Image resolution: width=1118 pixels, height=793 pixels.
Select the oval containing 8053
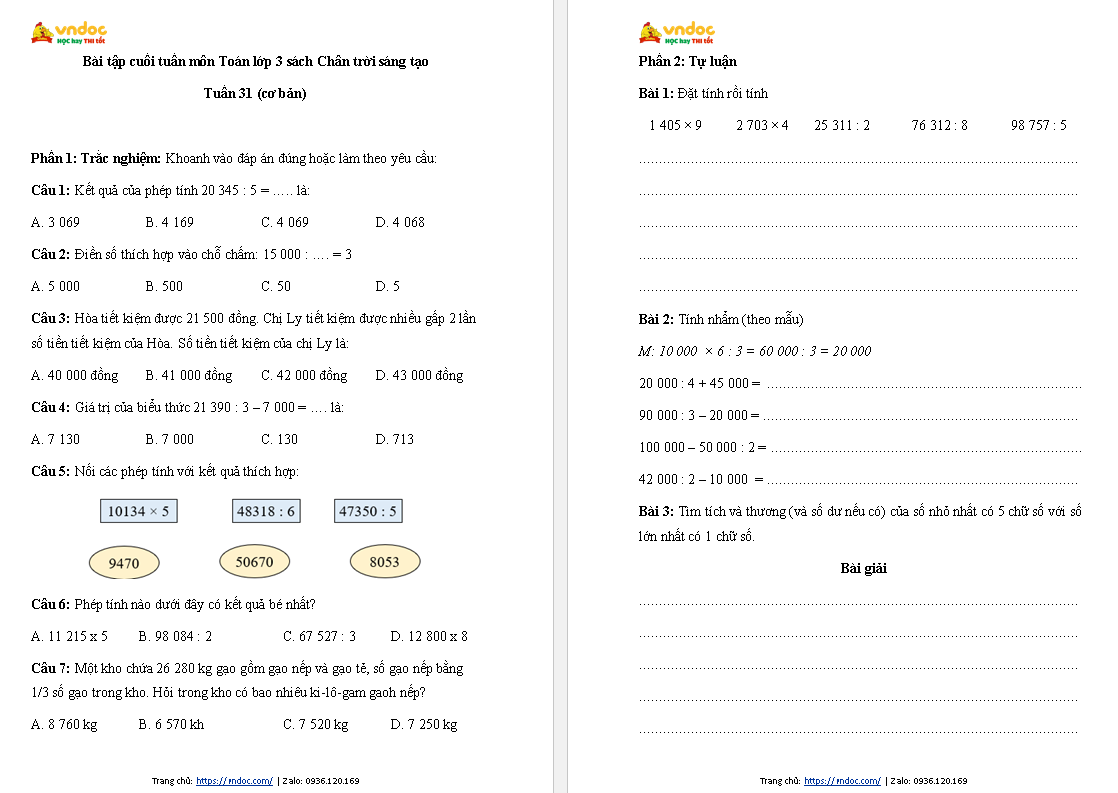click(x=384, y=562)
